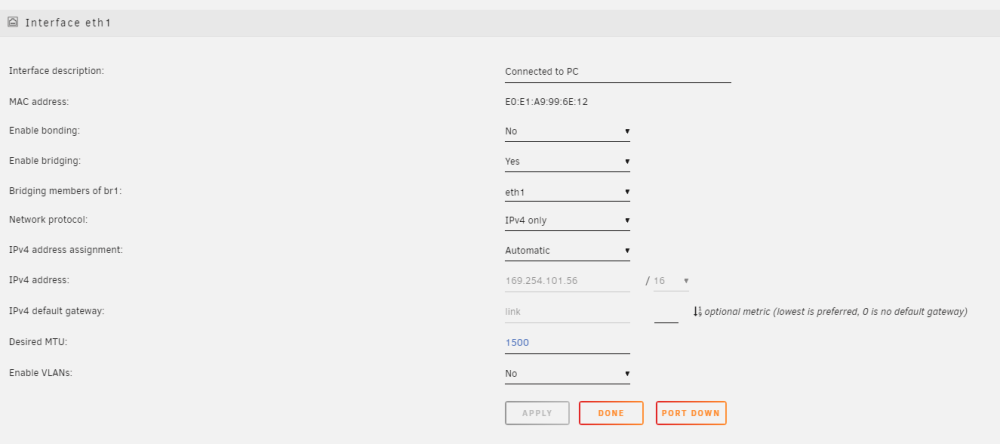Screen dimensions: 1000x444
Task: Collapse the Interface eth1 section icon
Action: coord(12,22)
